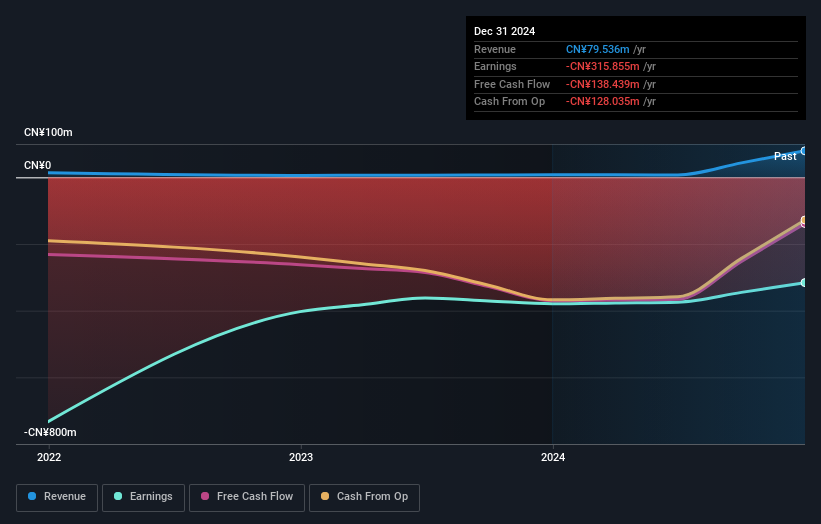
Task: Click the Past label on chart
Action: [x=785, y=156]
